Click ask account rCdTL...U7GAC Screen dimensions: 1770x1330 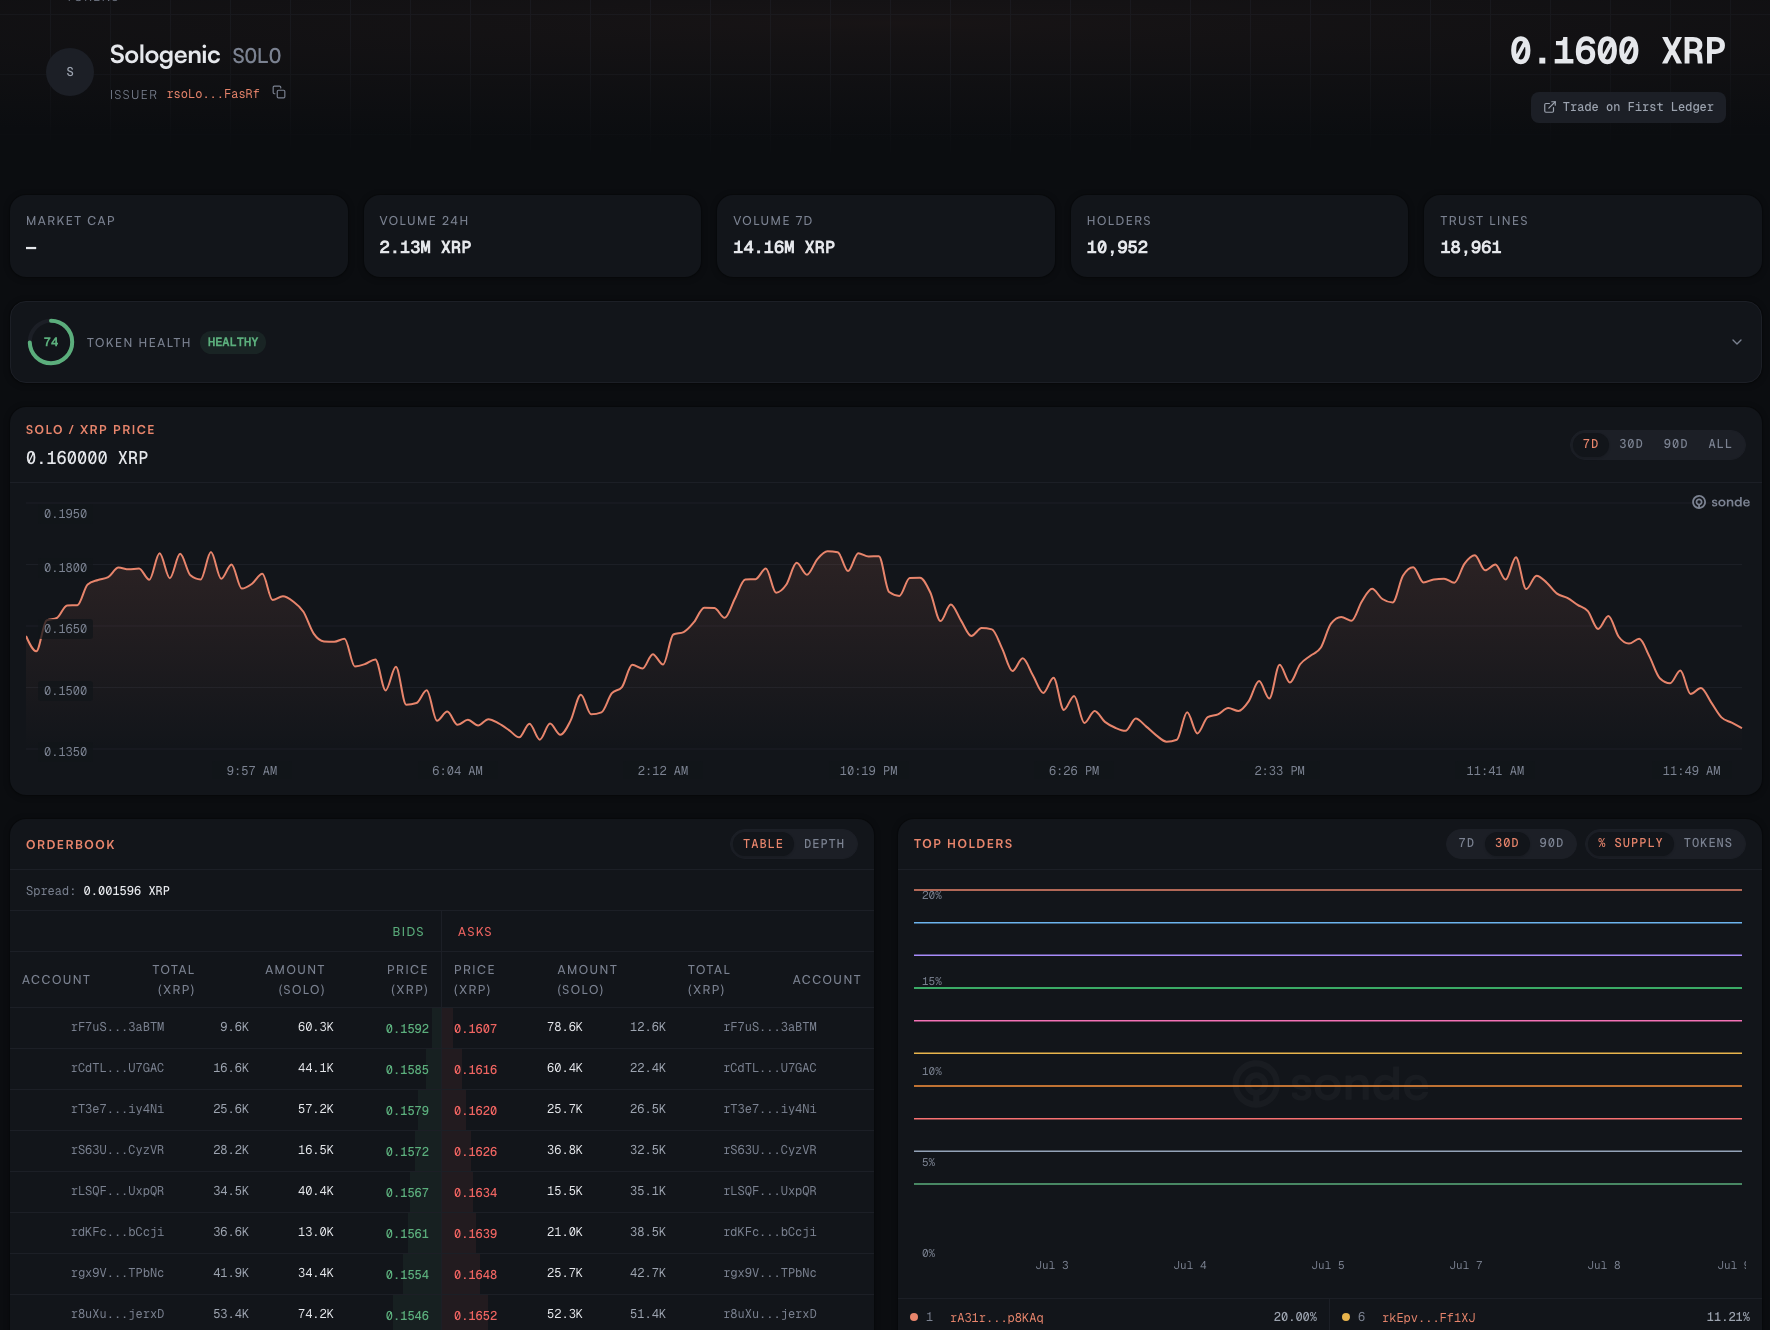[770, 1068]
